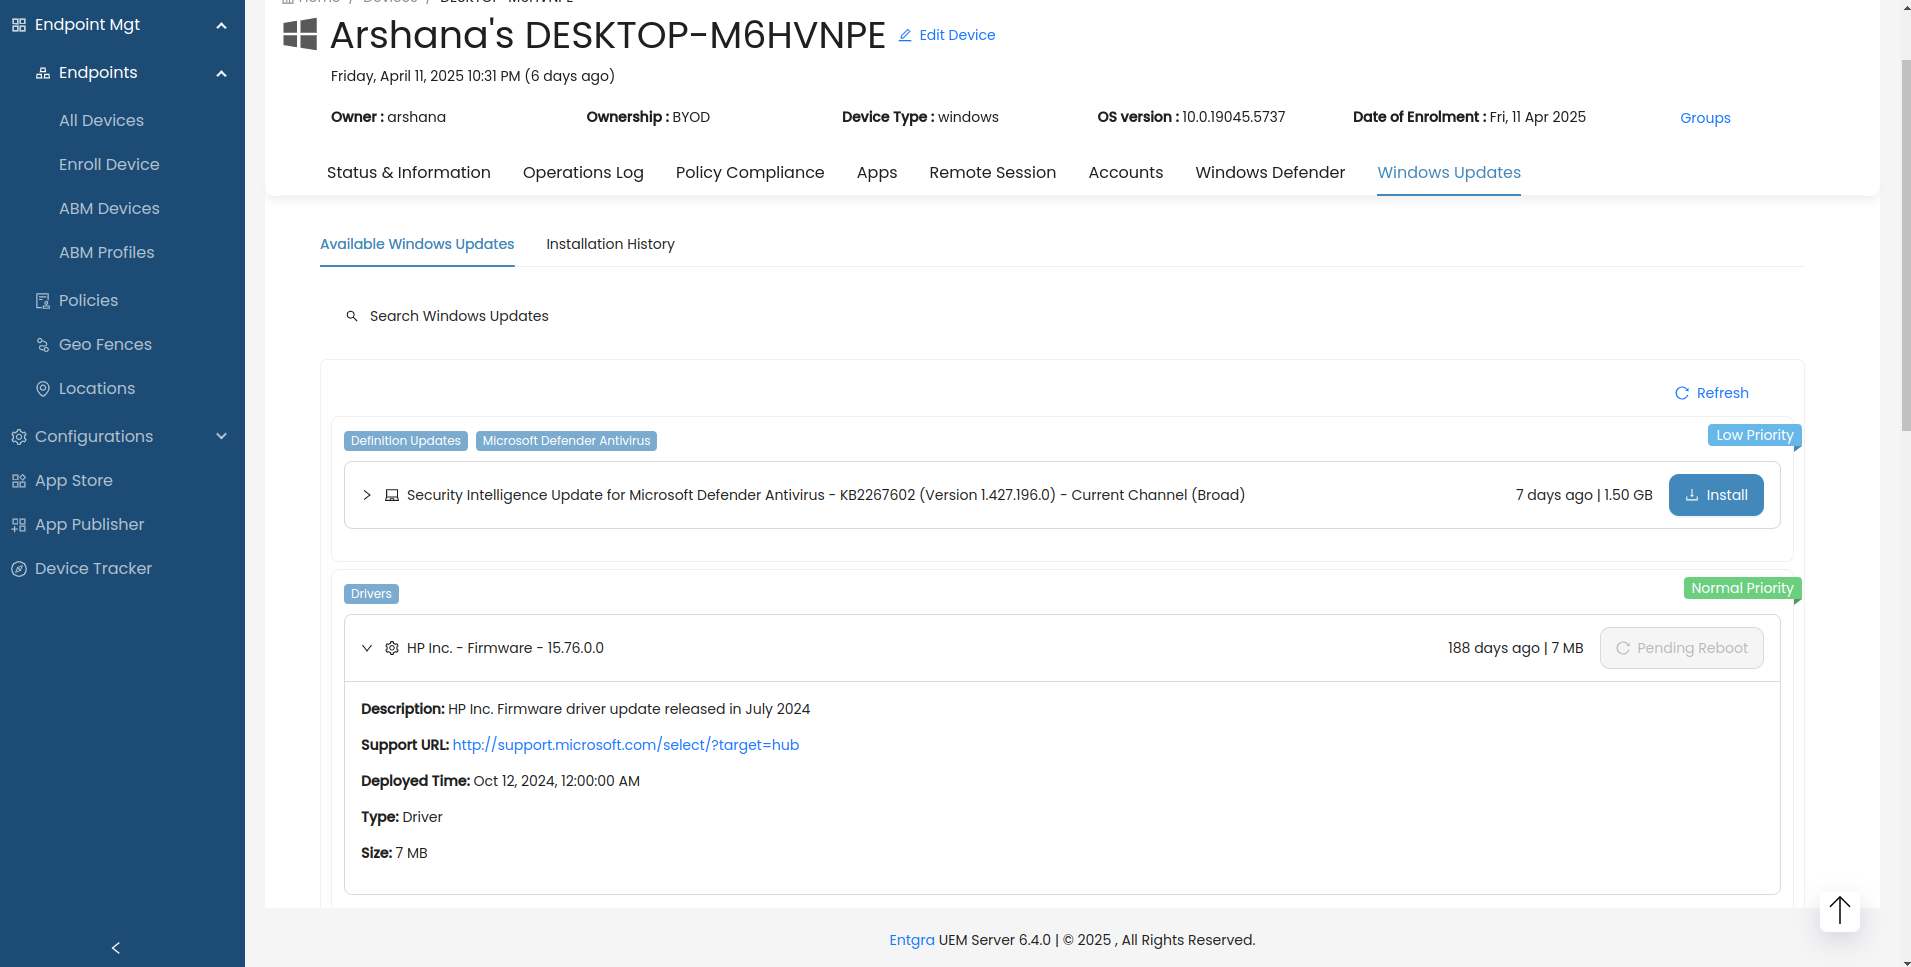Go to All Devices in sidebar

(101, 121)
